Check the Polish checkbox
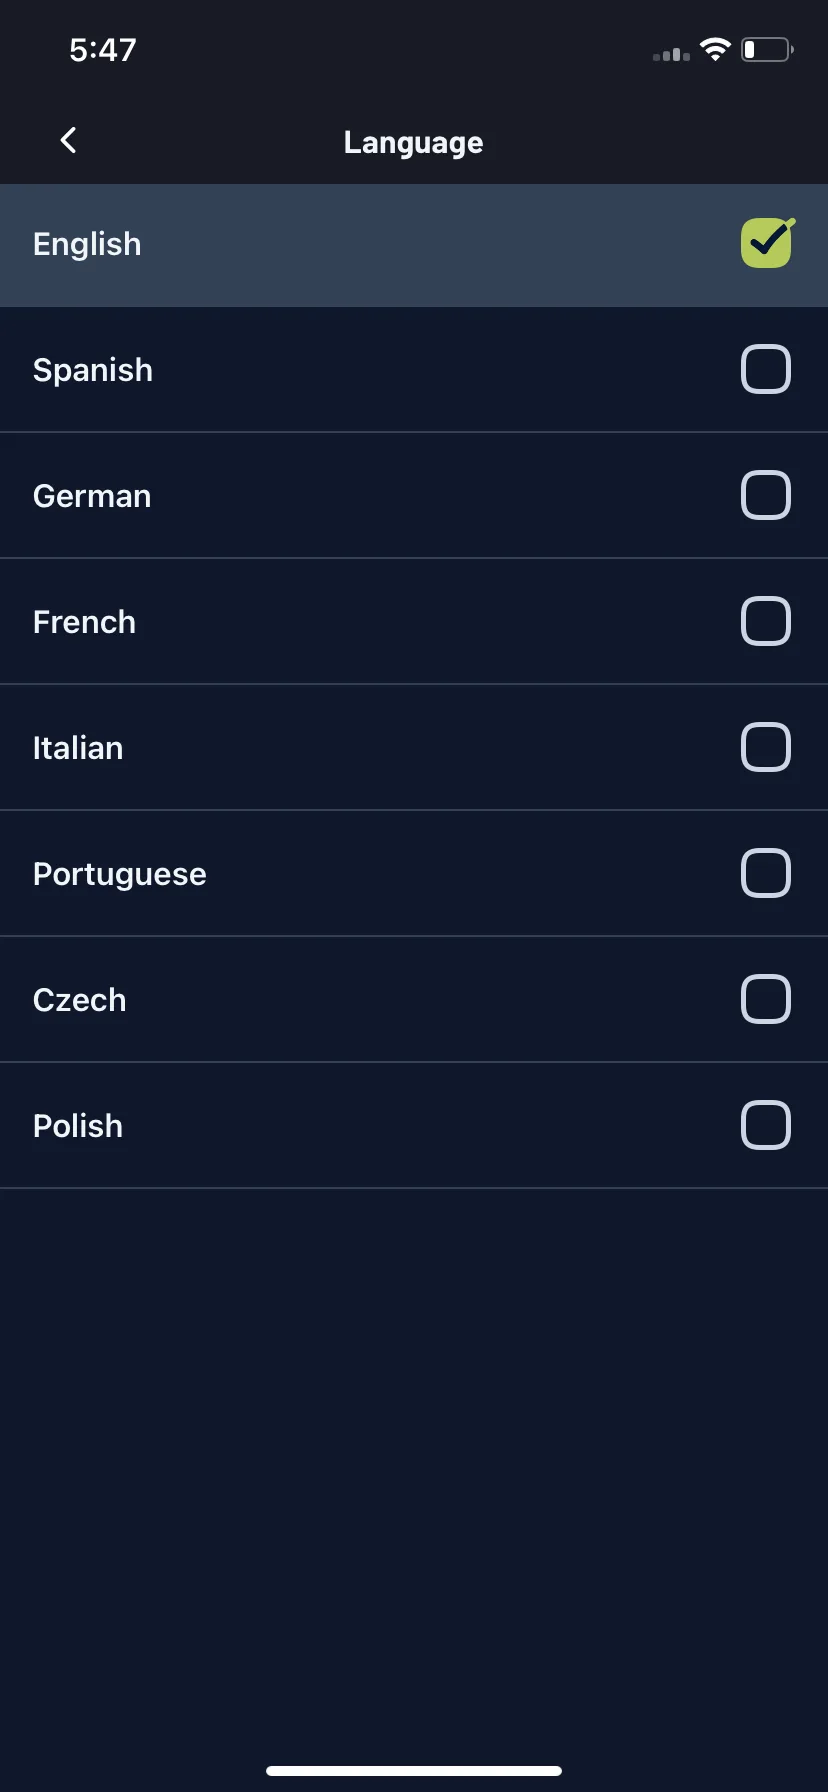Viewport: 828px width, 1792px height. (x=766, y=1125)
